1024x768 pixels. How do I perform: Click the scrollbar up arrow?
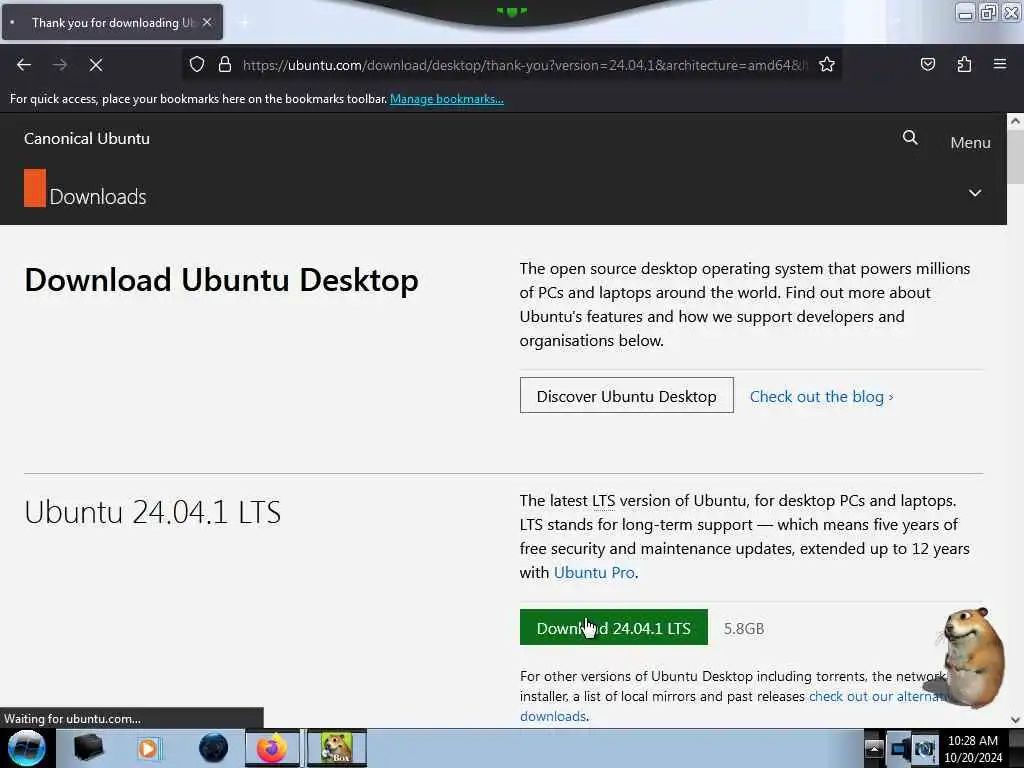pos(1015,121)
